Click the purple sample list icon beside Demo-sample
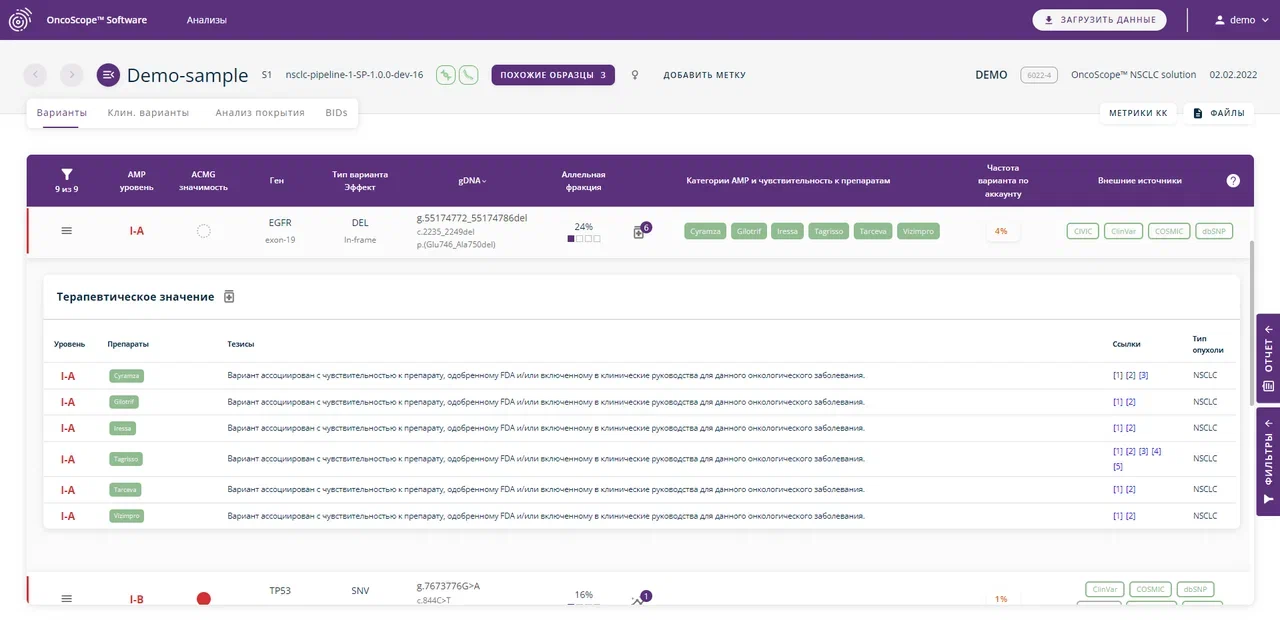 (x=108, y=75)
